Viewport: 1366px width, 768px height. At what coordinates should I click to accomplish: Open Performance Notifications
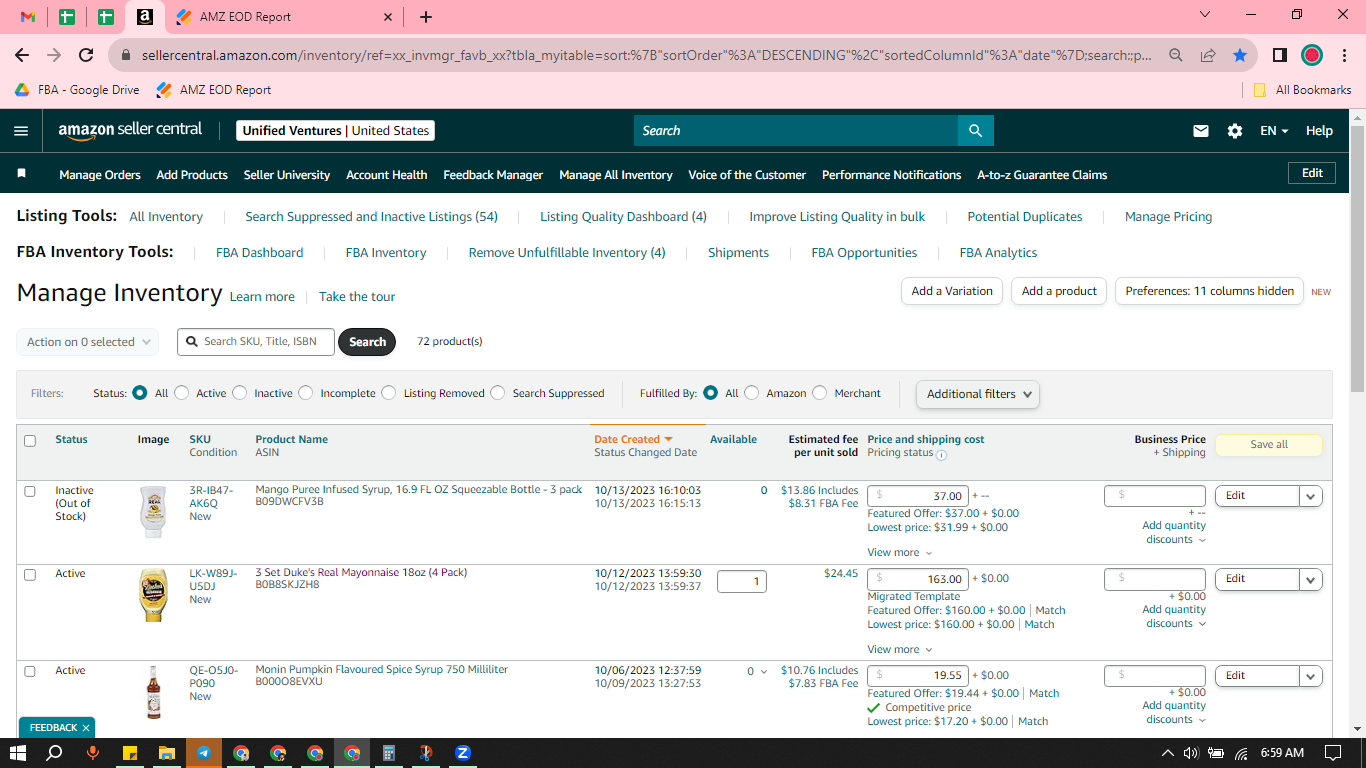click(892, 175)
